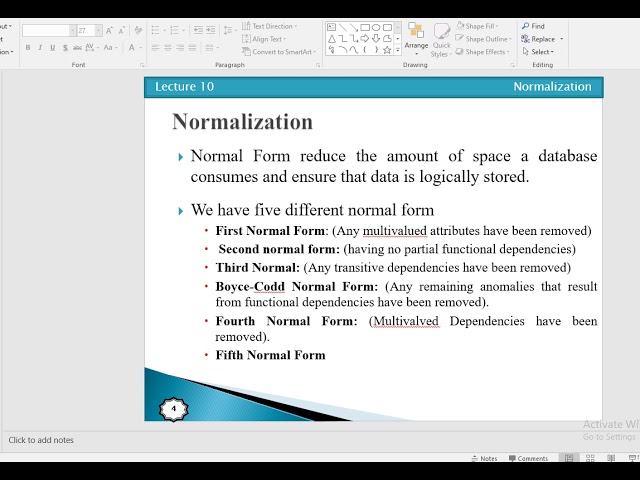
Task: Select the Text Box shape in gallery
Action: (x=331, y=27)
